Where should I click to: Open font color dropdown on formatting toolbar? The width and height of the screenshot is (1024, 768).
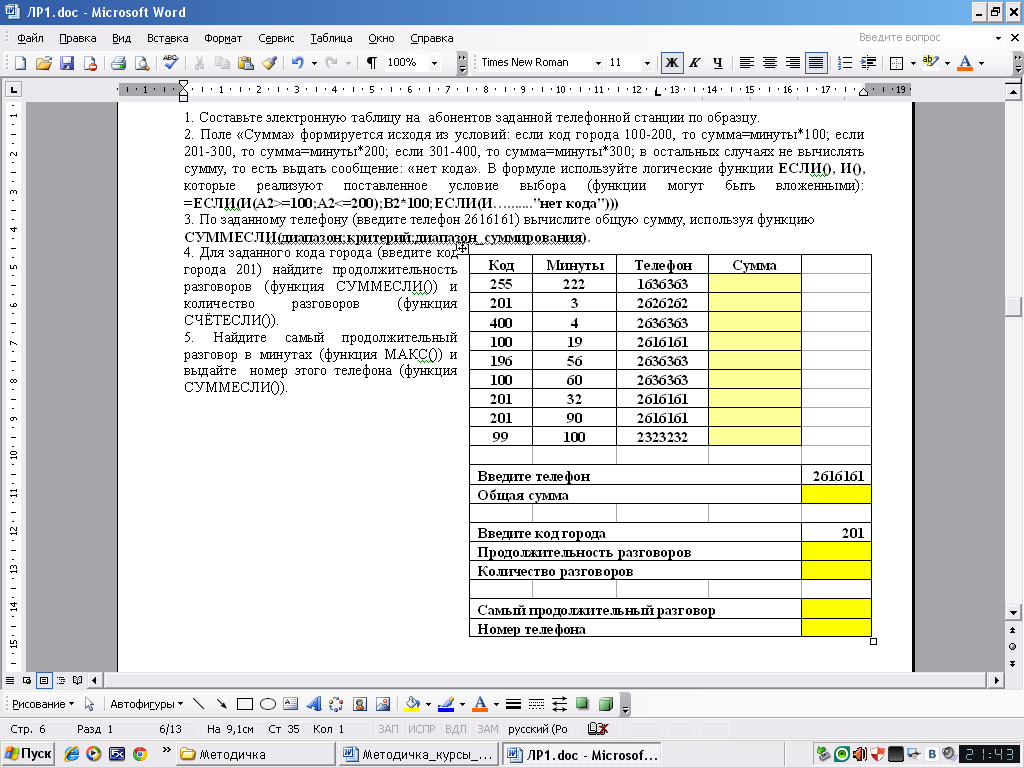pos(982,63)
